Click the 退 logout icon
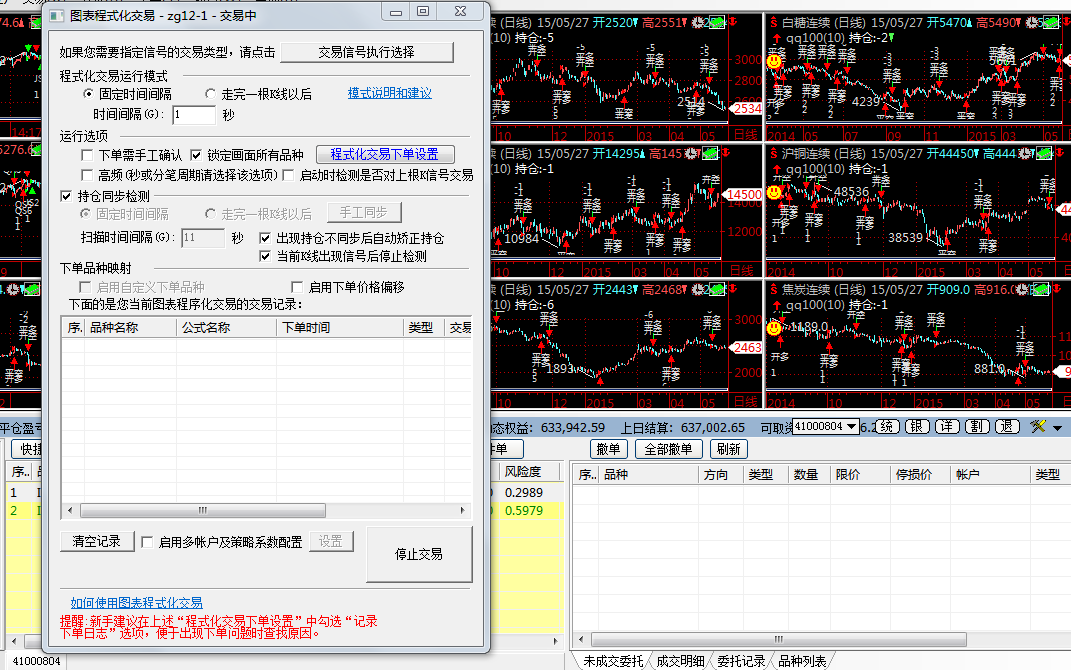Image resolution: width=1071 pixels, height=670 pixels. [x=1007, y=426]
